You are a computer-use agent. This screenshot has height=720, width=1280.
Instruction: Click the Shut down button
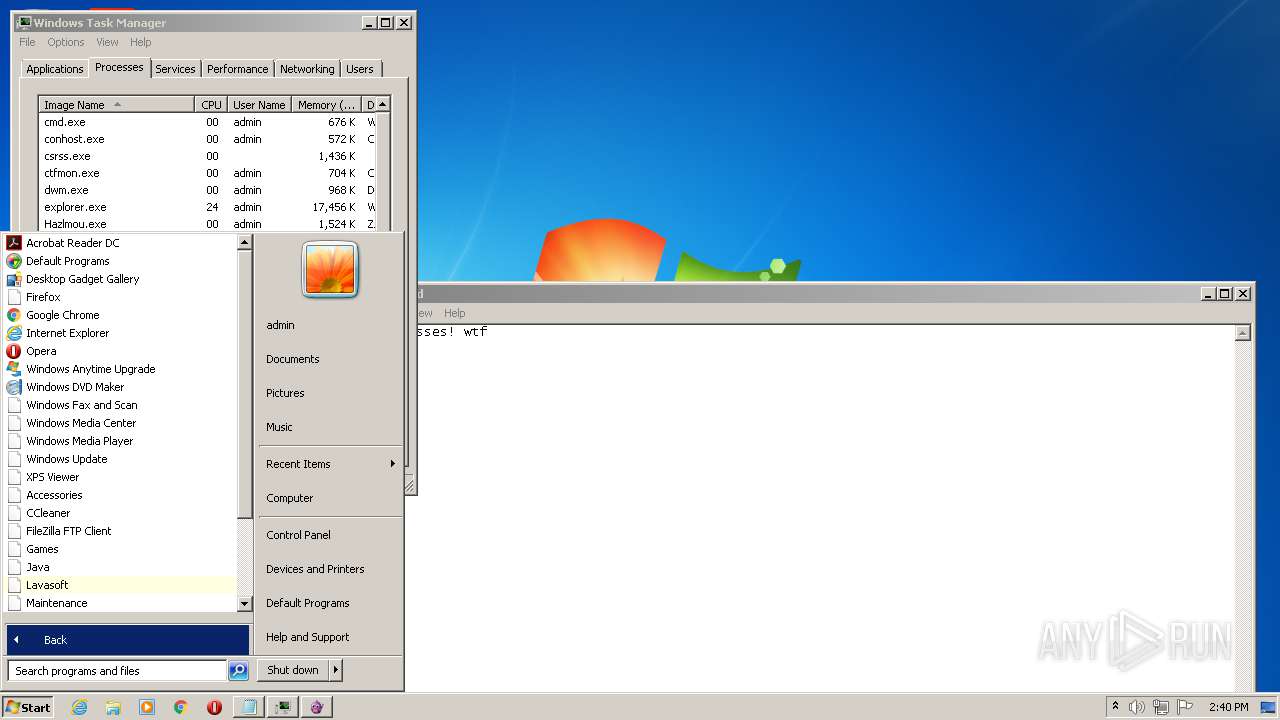[293, 670]
